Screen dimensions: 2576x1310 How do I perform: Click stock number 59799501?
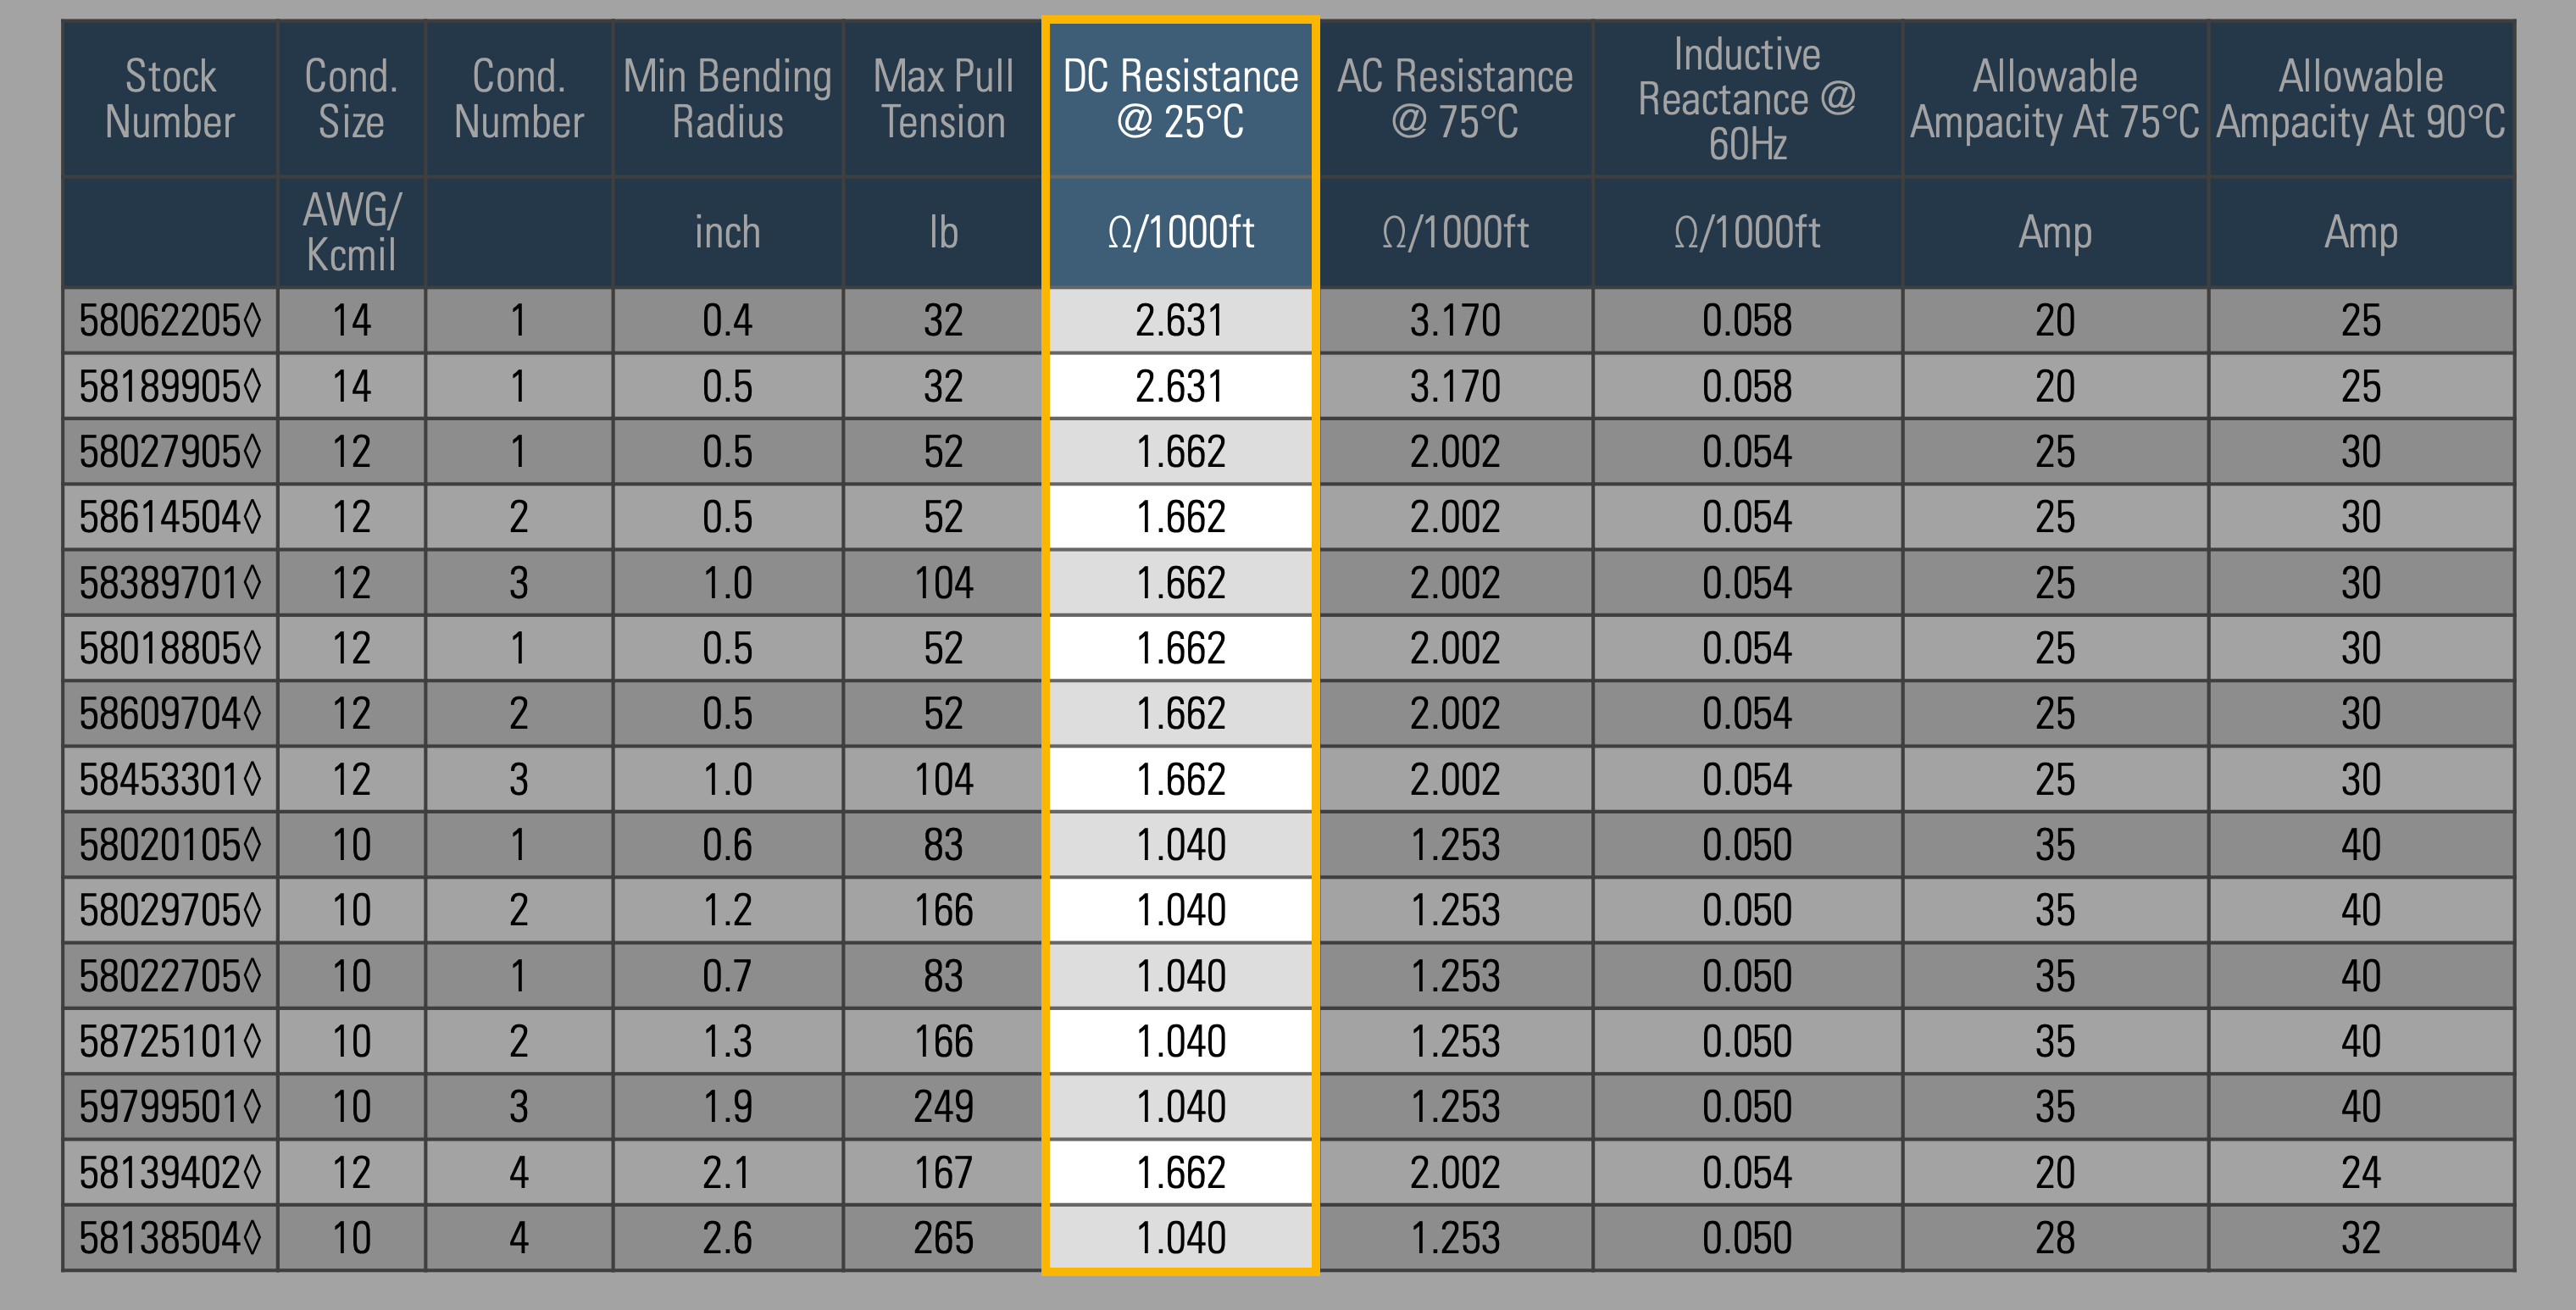[170, 1107]
